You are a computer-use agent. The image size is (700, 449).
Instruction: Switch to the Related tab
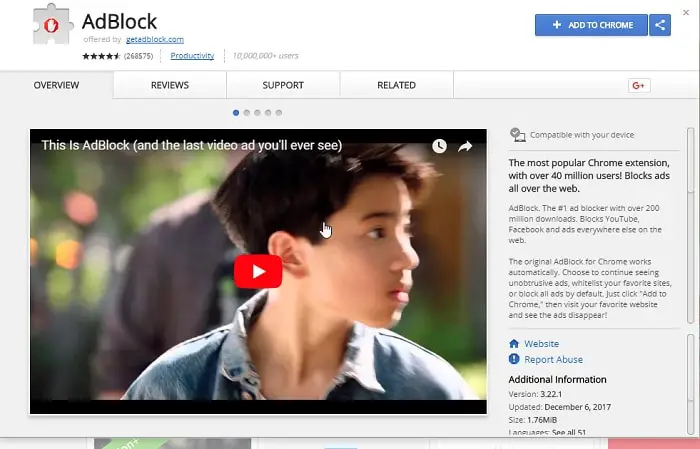coord(396,85)
